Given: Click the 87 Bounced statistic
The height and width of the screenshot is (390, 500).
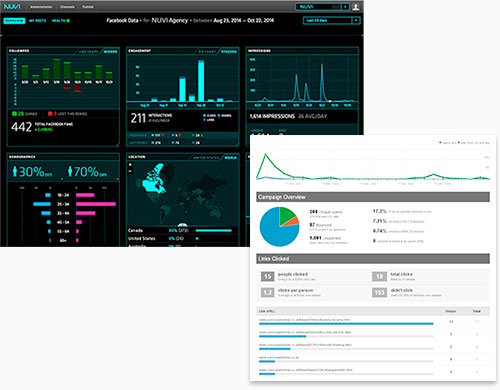Looking at the screenshot, I should [x=320, y=225].
